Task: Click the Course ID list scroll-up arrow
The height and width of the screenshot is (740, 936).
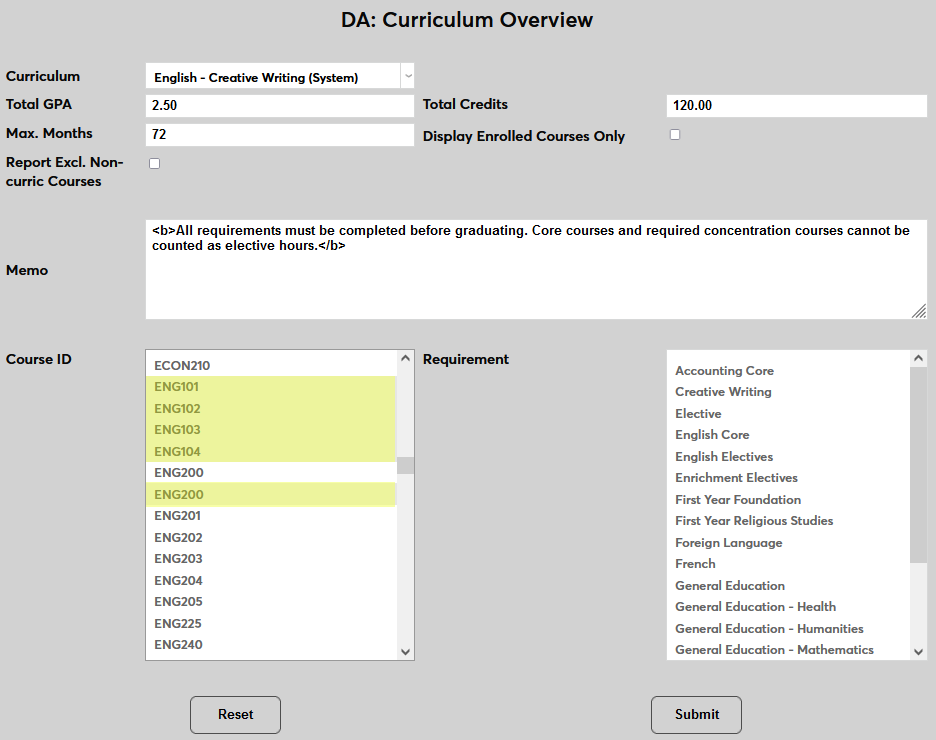Action: point(405,359)
